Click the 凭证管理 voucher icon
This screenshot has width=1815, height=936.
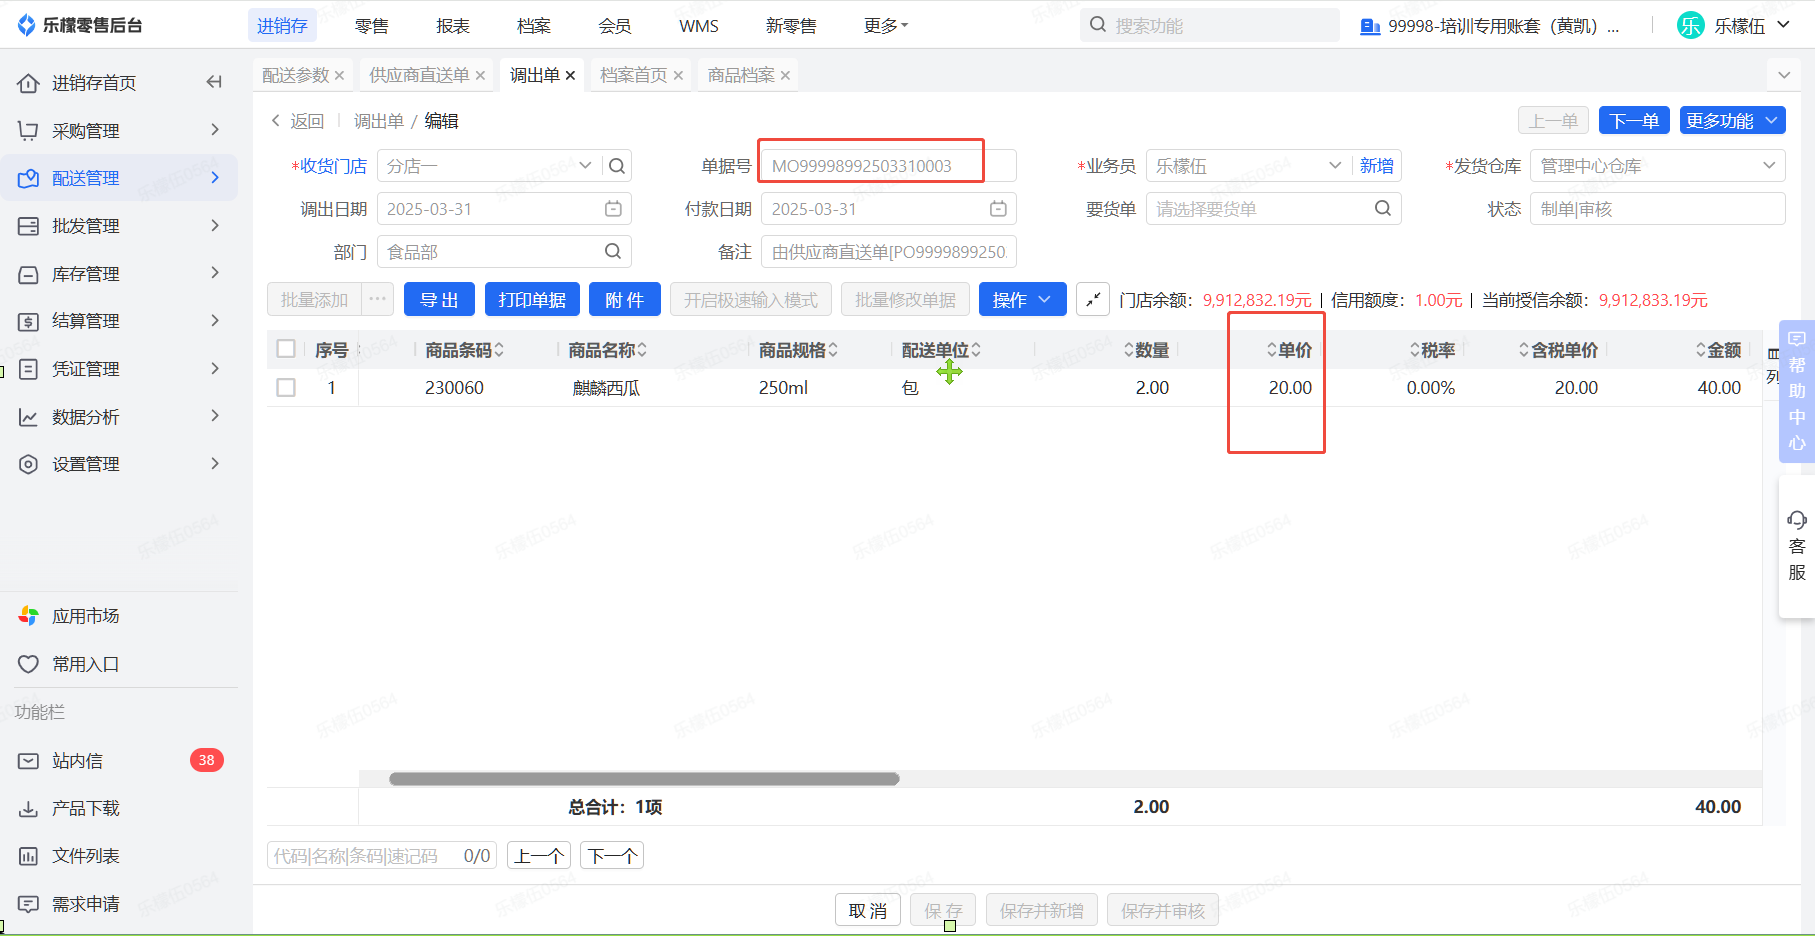pos(28,369)
